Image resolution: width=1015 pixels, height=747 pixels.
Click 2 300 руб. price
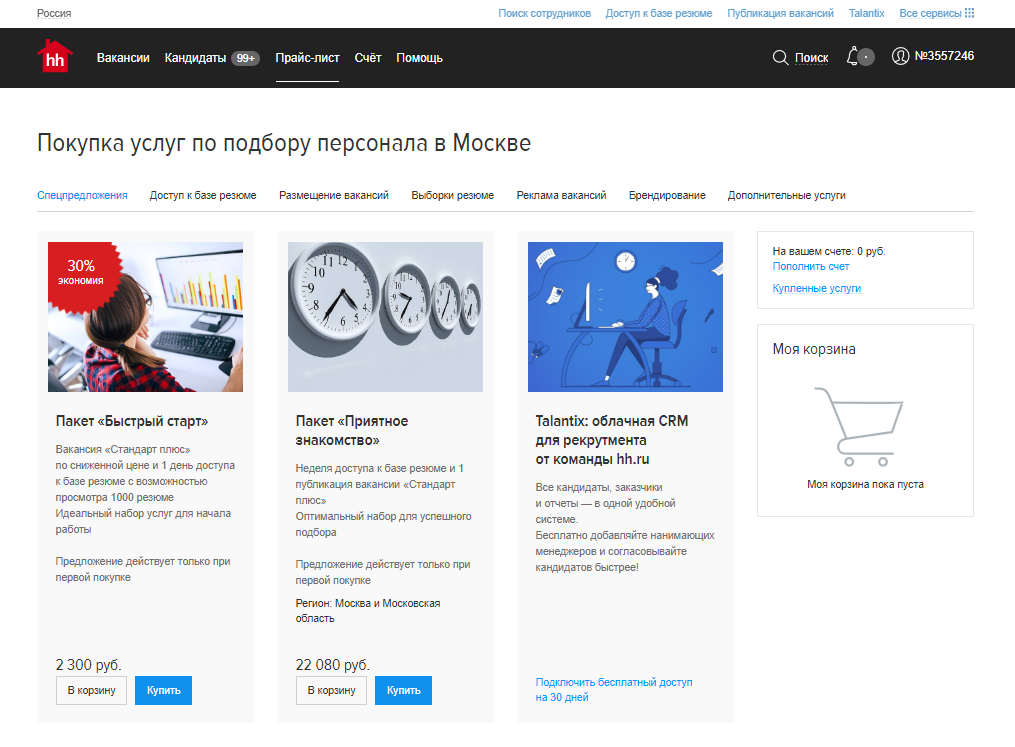click(x=89, y=665)
